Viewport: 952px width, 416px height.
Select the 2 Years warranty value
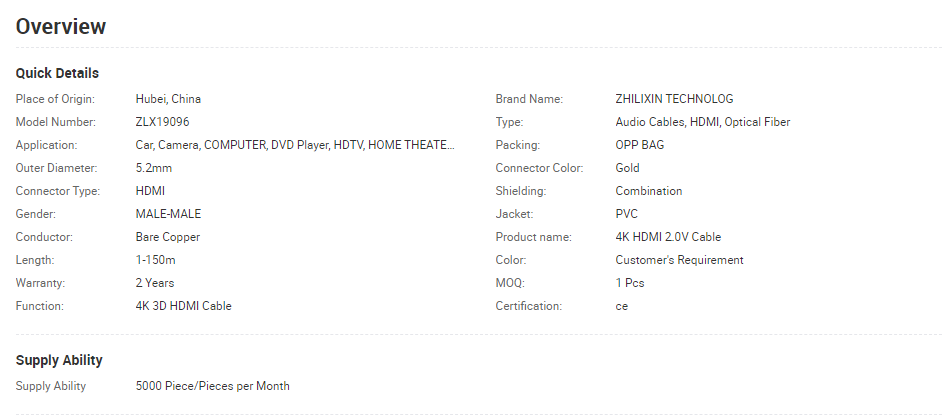(x=155, y=283)
